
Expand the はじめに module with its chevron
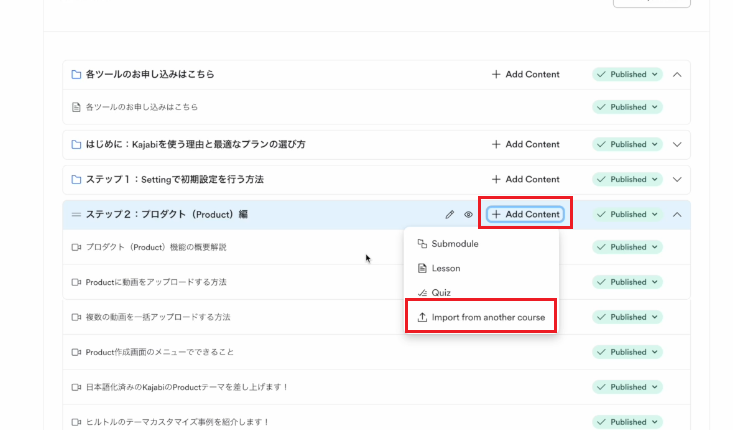(677, 144)
